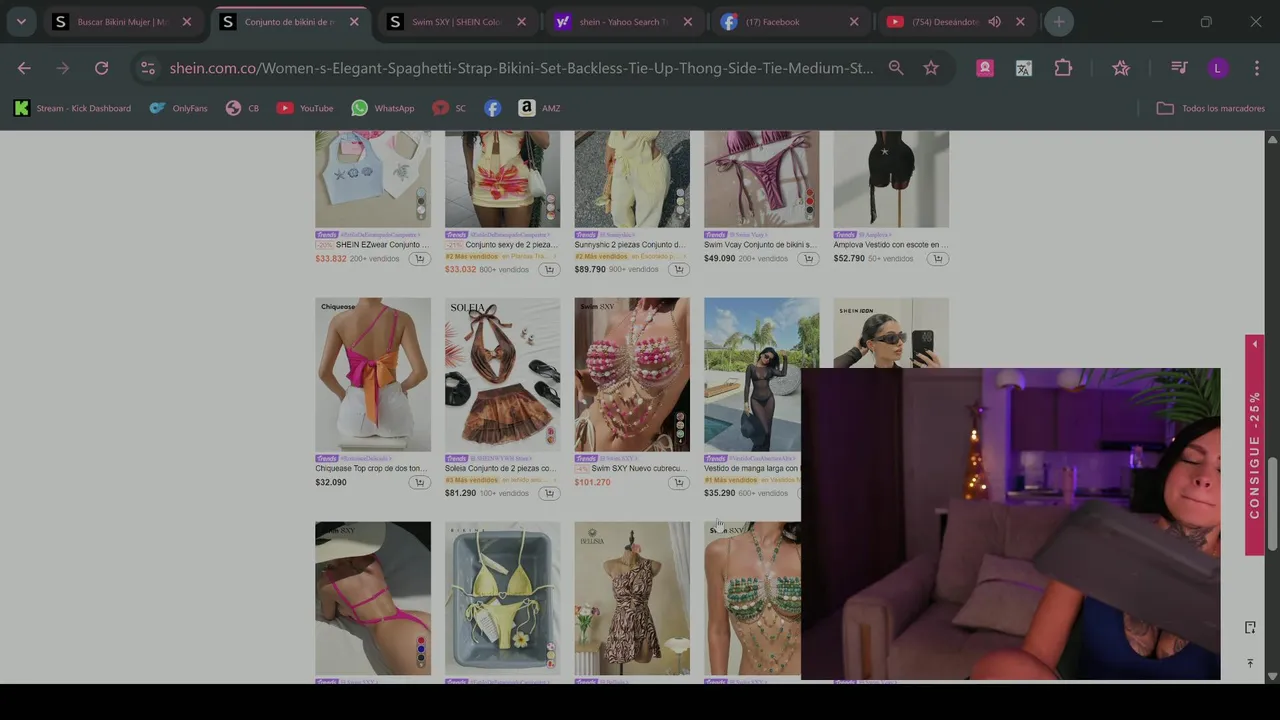1280x720 pixels.
Task: Open the CB bookmark
Action: pyautogui.click(x=242, y=108)
